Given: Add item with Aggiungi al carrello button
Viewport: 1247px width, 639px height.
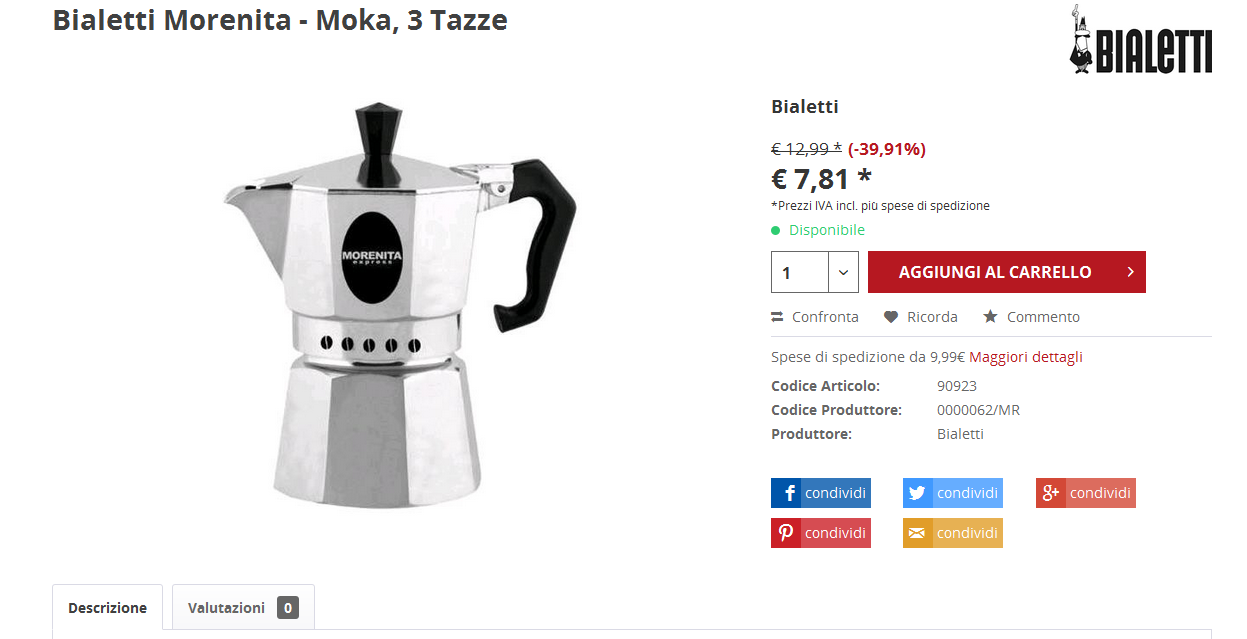Looking at the screenshot, I should pos(1007,272).
